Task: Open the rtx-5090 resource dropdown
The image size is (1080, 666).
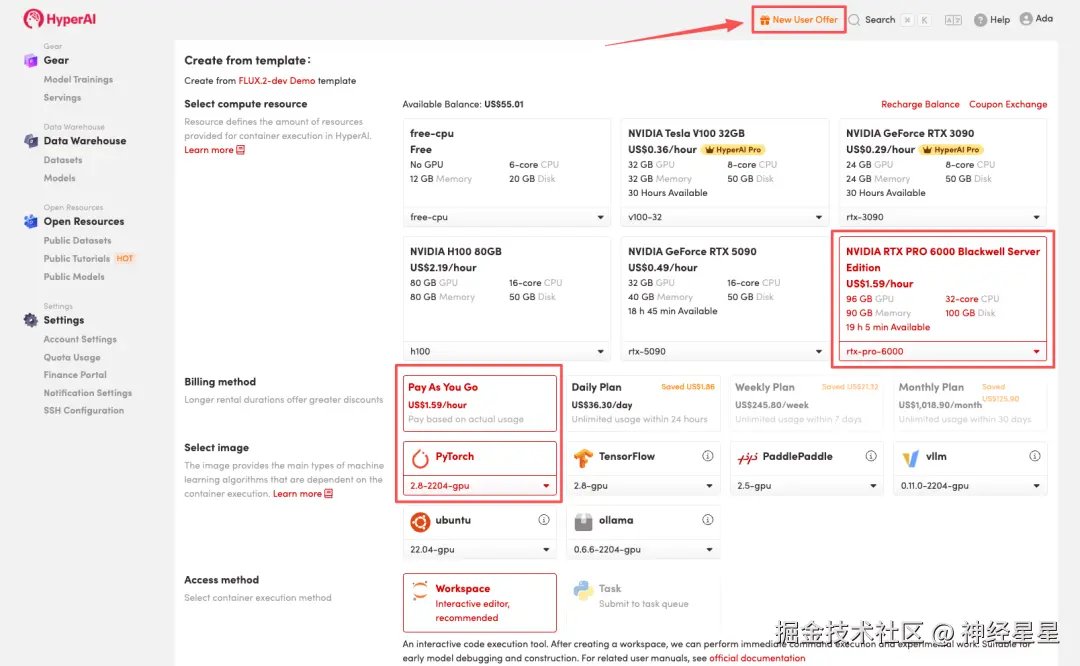Action: tap(724, 351)
